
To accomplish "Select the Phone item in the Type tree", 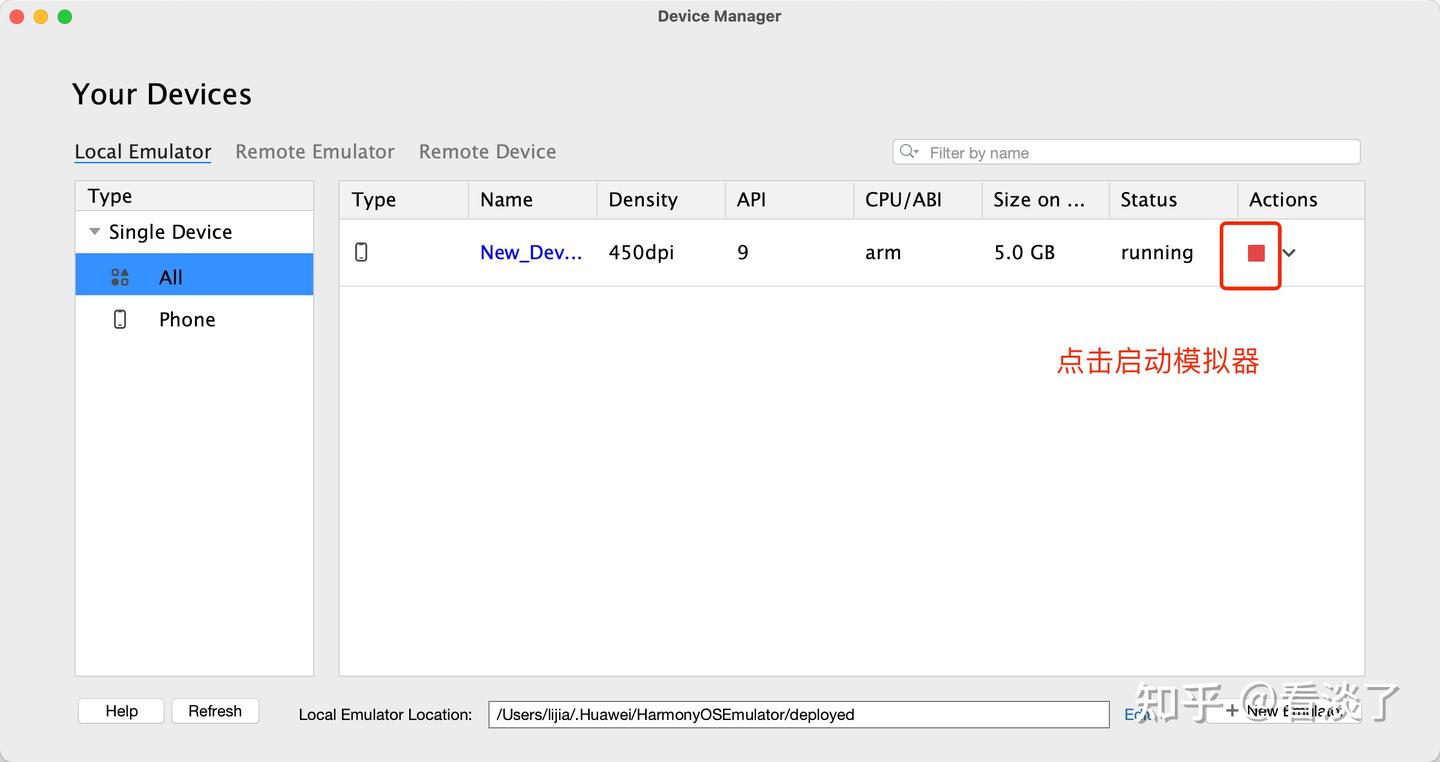I will click(x=186, y=318).
